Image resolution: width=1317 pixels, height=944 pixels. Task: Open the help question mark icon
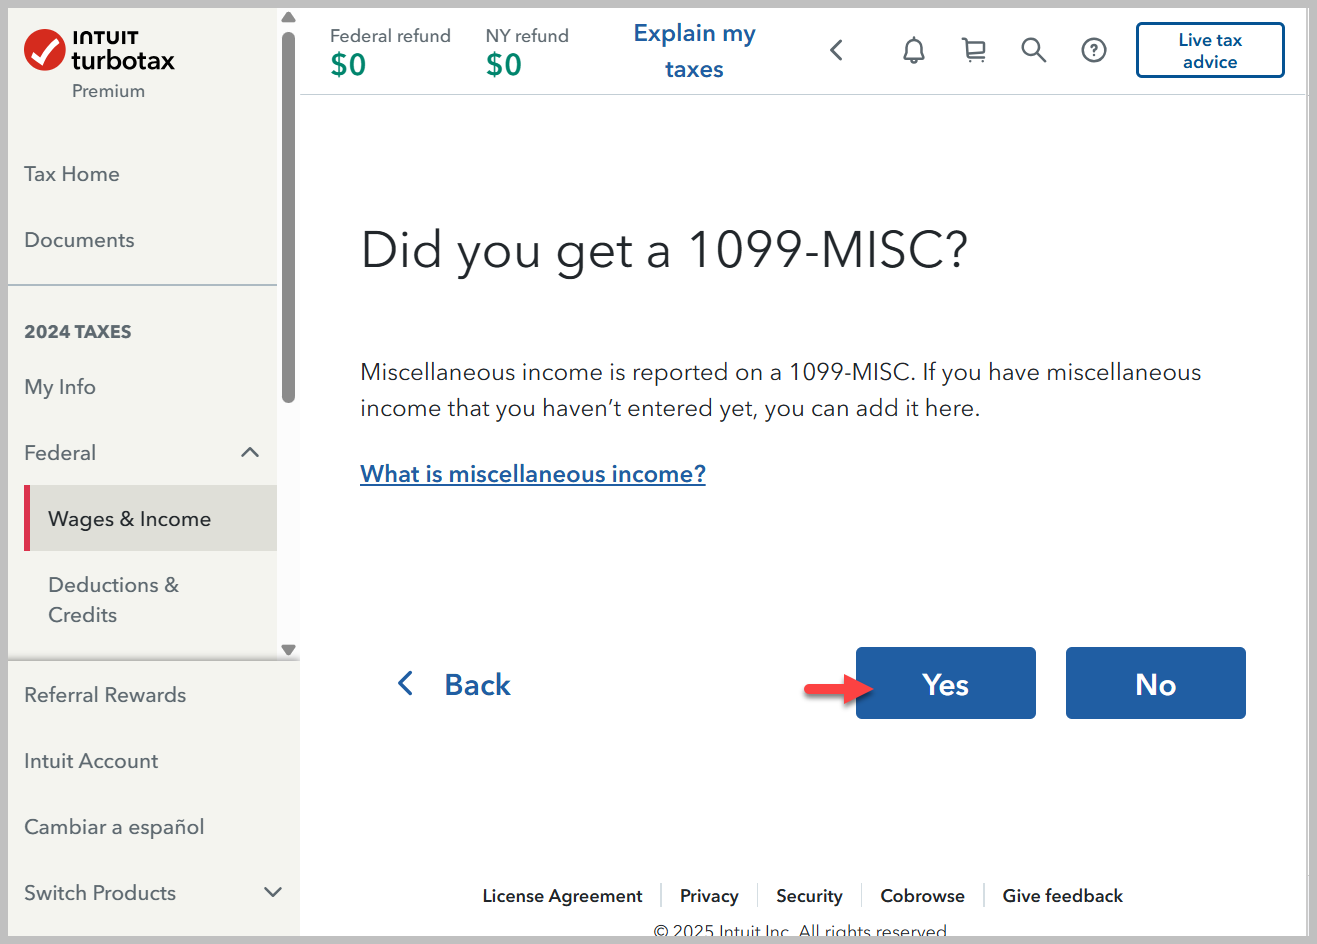pos(1094,50)
